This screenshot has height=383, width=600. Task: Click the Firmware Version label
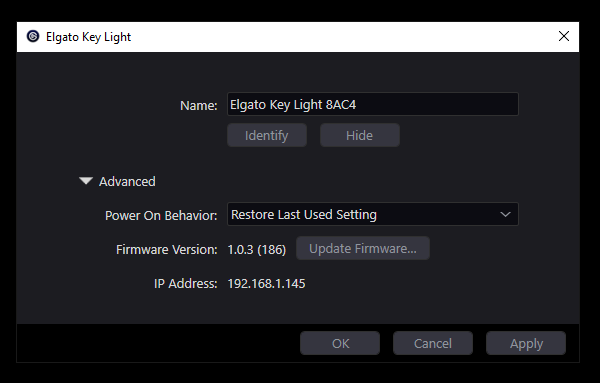[166, 249]
